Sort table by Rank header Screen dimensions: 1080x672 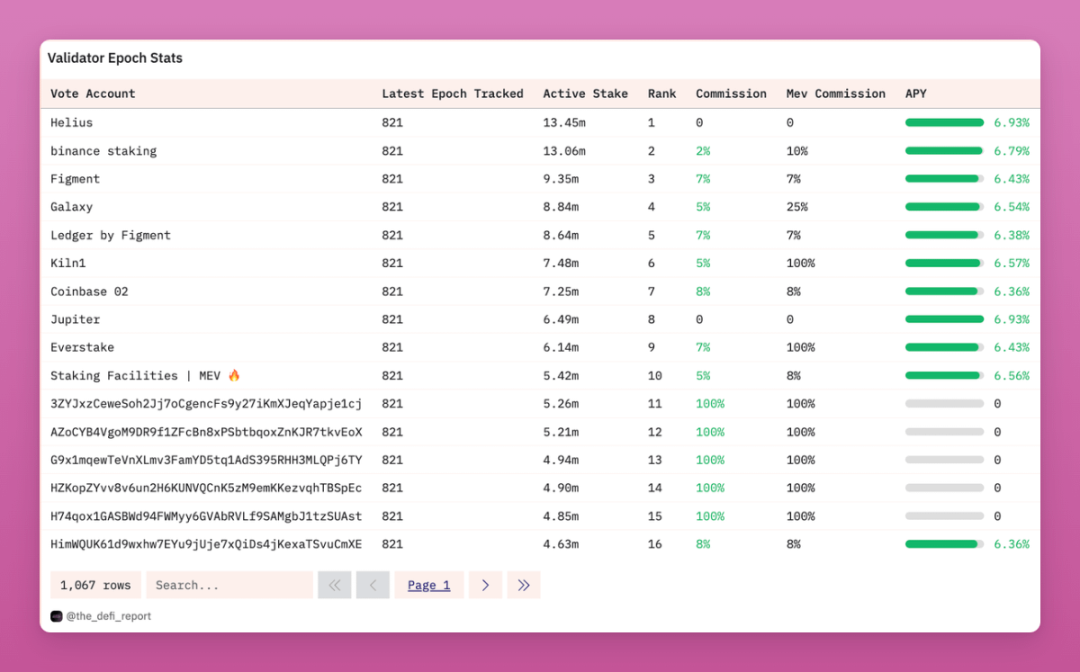pyautogui.click(x=661, y=94)
